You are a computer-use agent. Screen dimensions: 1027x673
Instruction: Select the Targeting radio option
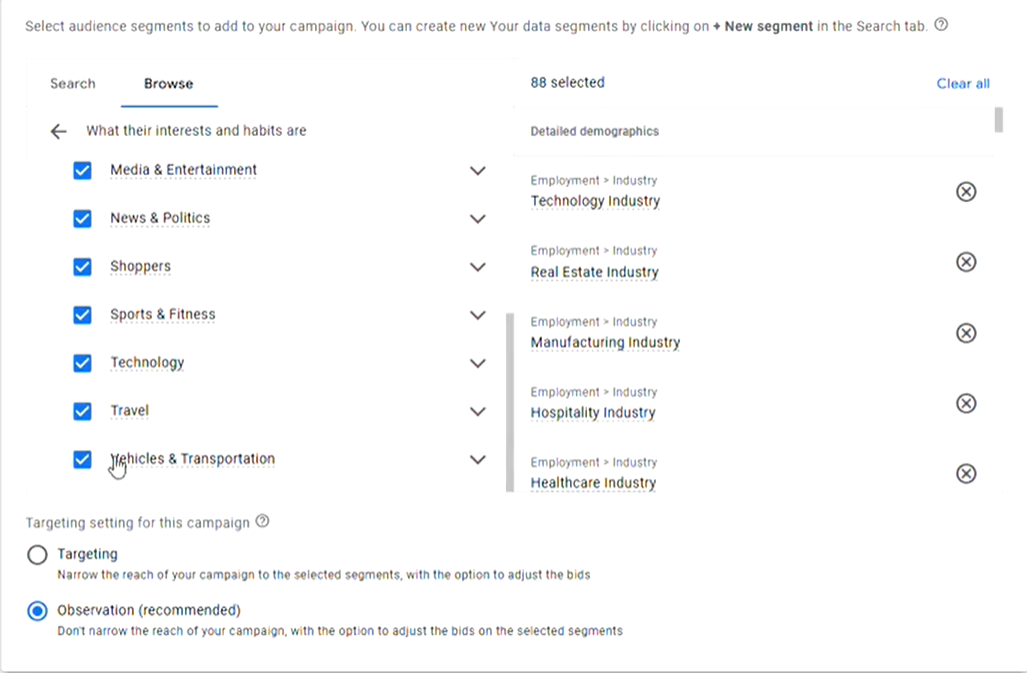coord(37,555)
